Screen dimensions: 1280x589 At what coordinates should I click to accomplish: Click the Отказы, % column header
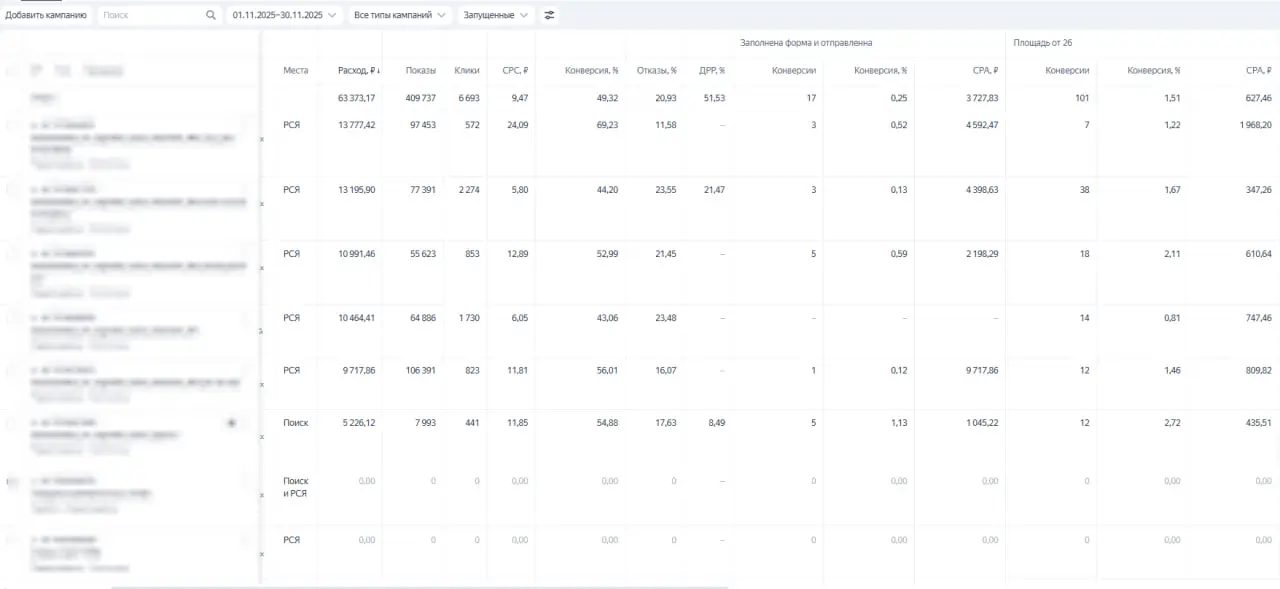pos(656,71)
